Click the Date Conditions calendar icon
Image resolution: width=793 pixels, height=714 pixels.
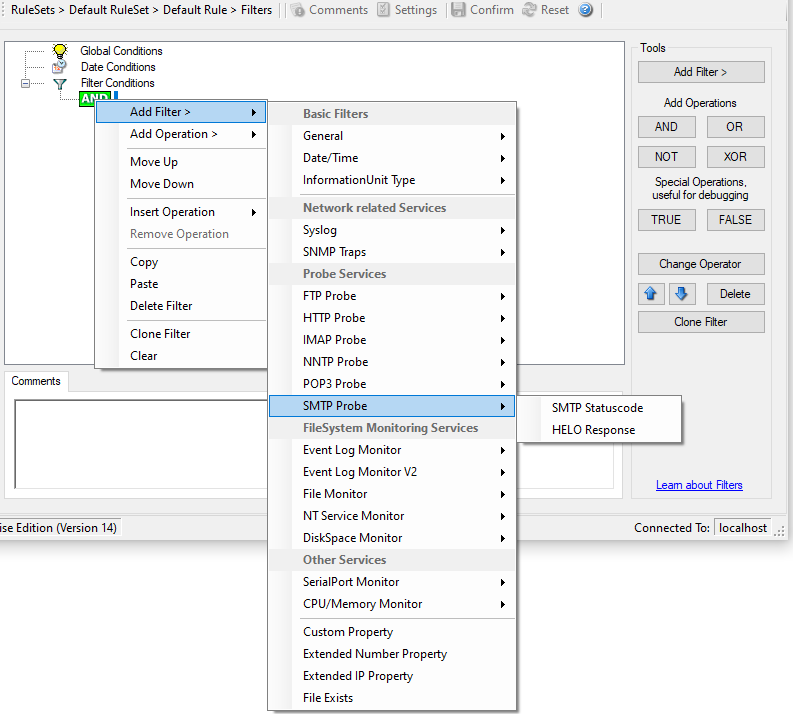(60, 67)
